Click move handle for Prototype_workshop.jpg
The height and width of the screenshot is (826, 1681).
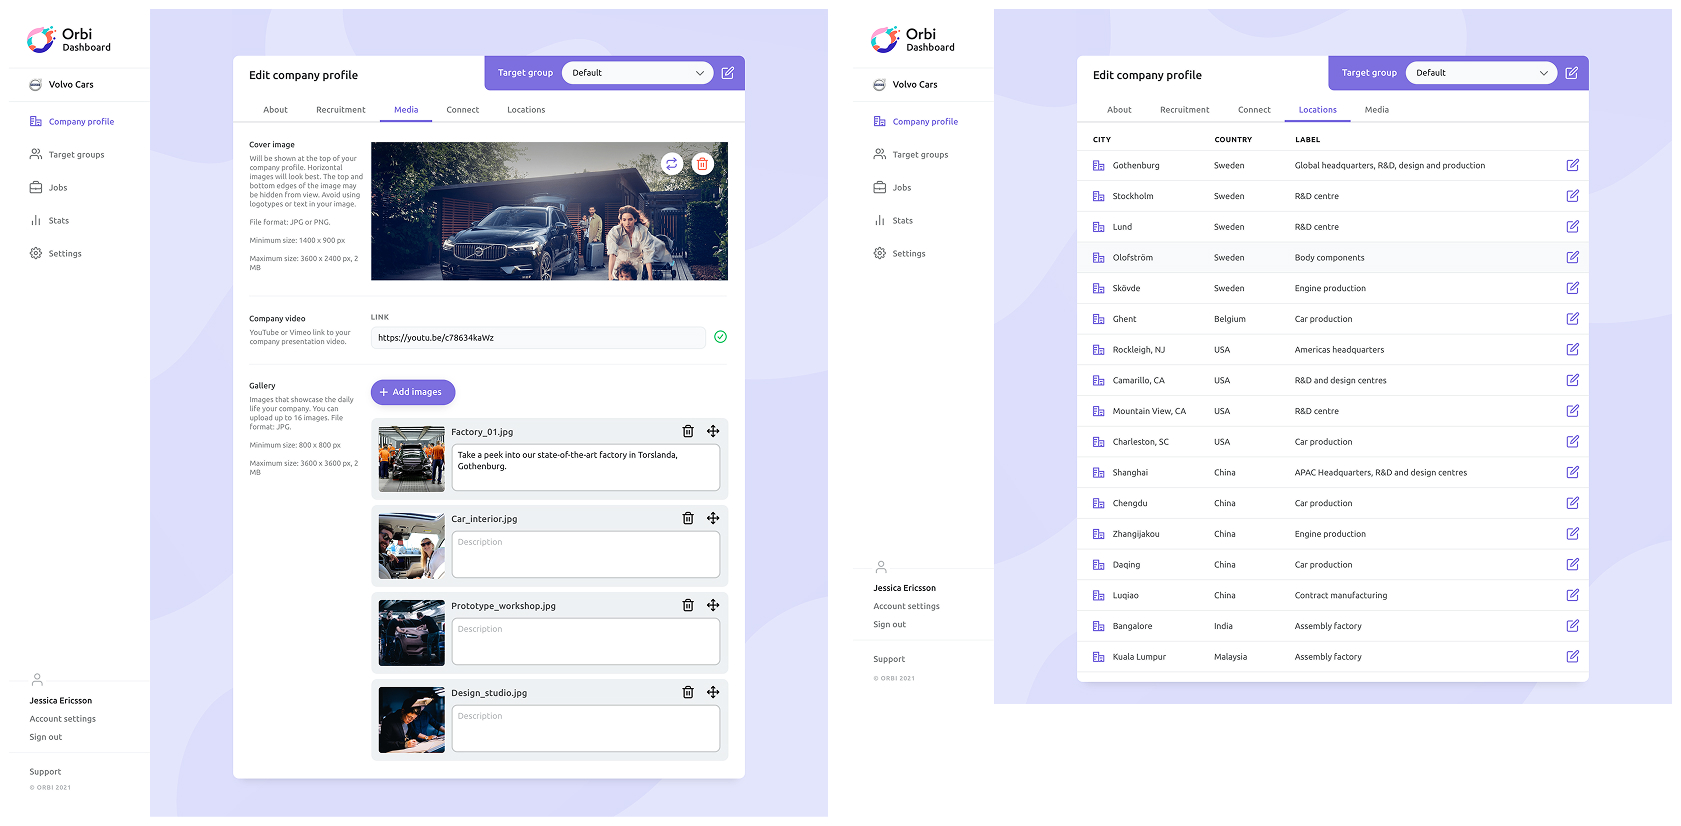pos(713,605)
